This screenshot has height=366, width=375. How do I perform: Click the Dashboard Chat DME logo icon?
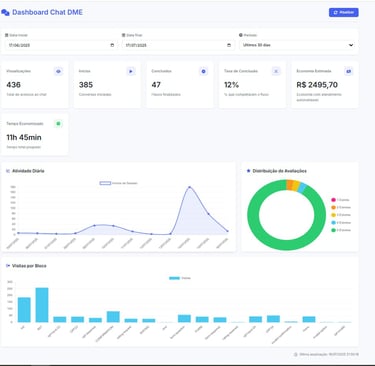5,12
